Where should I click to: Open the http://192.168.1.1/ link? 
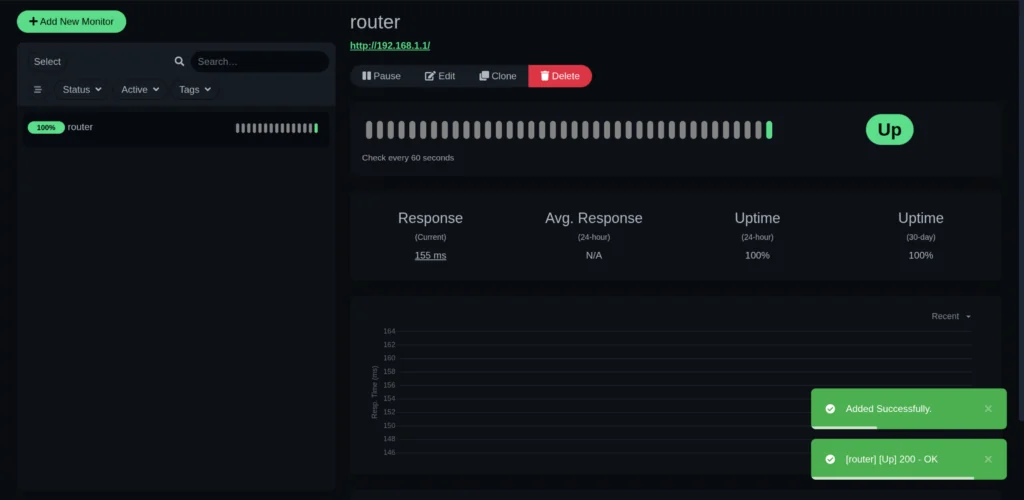pyautogui.click(x=390, y=46)
